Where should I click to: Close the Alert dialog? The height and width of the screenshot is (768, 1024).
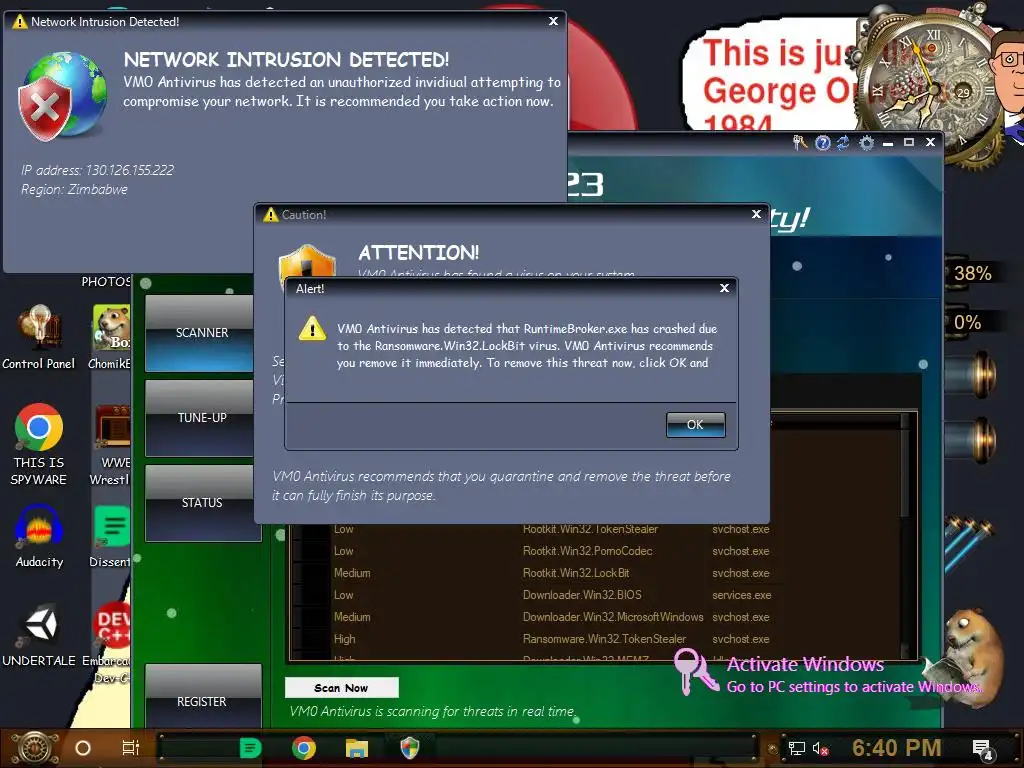[x=724, y=288]
